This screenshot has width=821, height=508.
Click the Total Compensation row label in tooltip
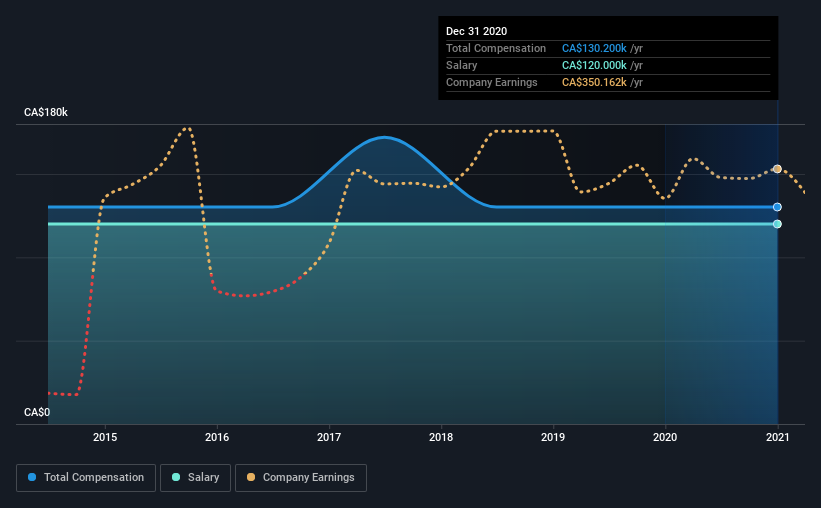496,48
